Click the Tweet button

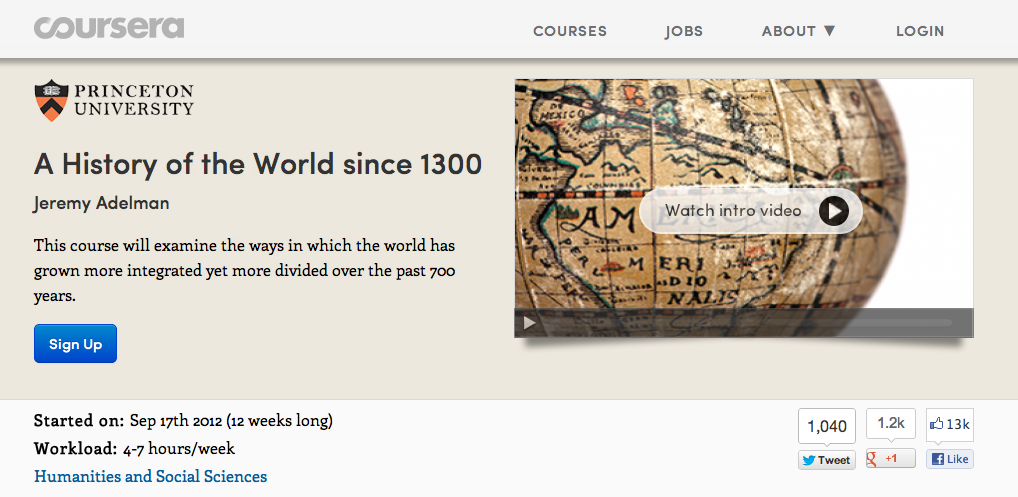point(826,460)
